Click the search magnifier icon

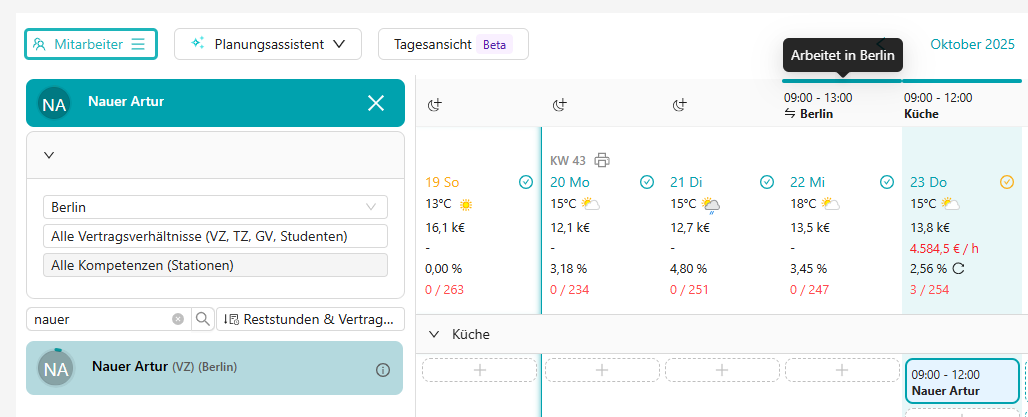[203, 319]
